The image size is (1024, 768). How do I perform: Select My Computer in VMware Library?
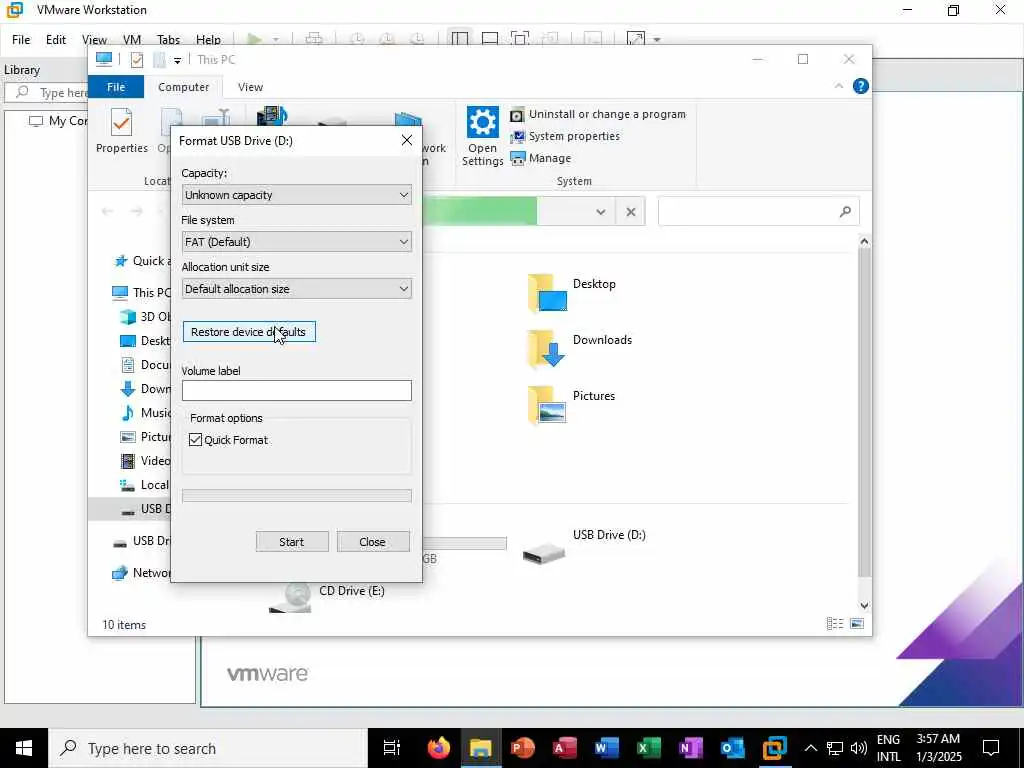59,121
